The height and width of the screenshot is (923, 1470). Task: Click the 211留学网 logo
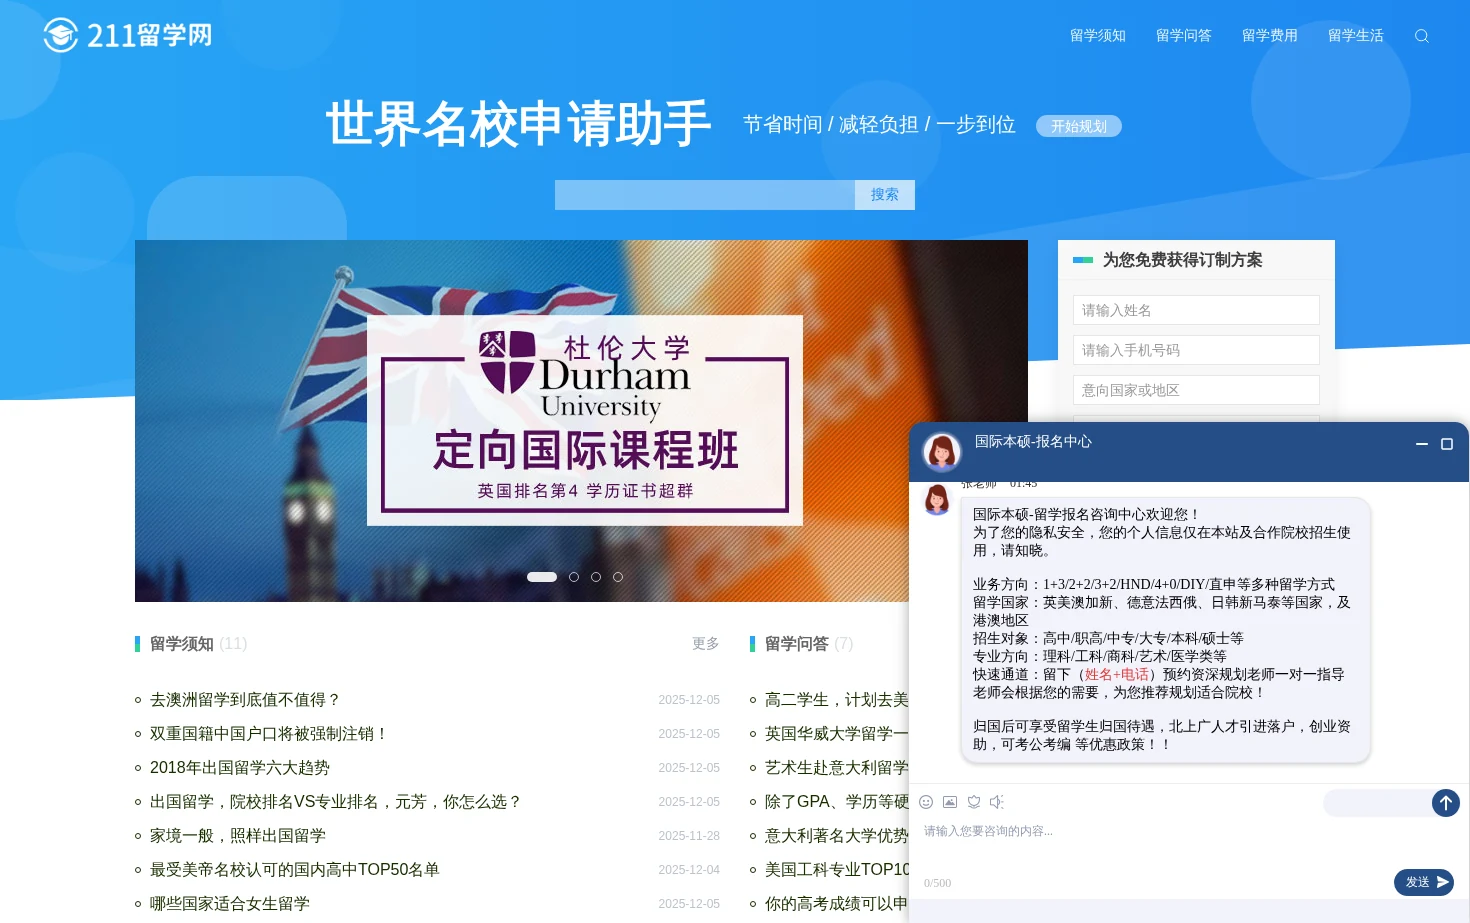[128, 35]
